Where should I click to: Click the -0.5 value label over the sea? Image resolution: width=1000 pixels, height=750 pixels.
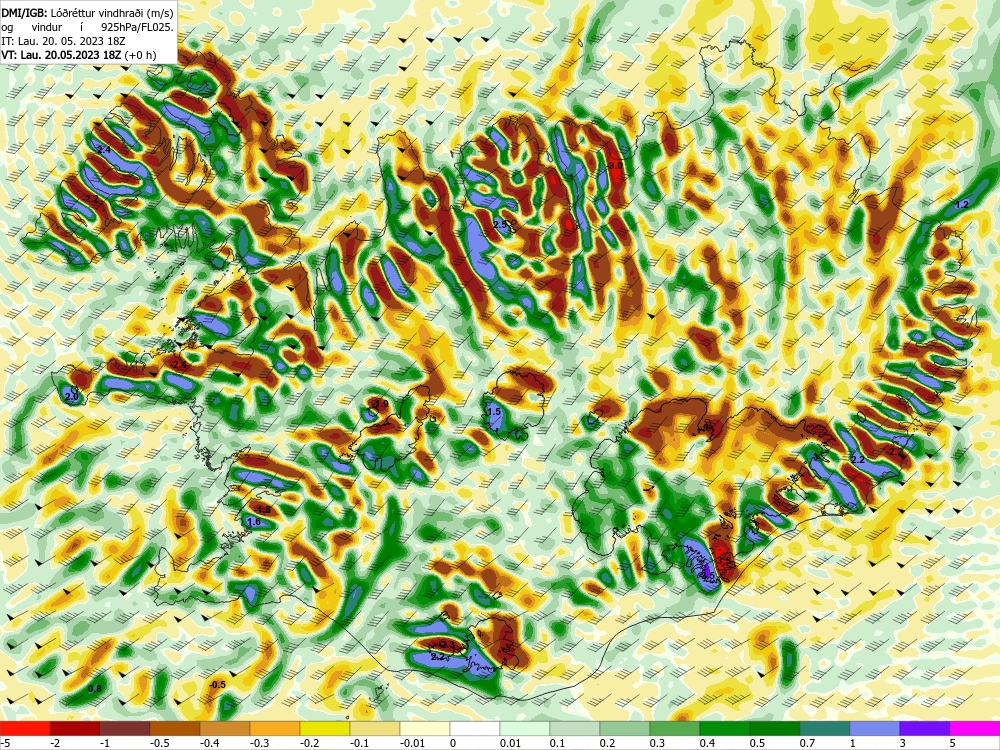pos(217,684)
